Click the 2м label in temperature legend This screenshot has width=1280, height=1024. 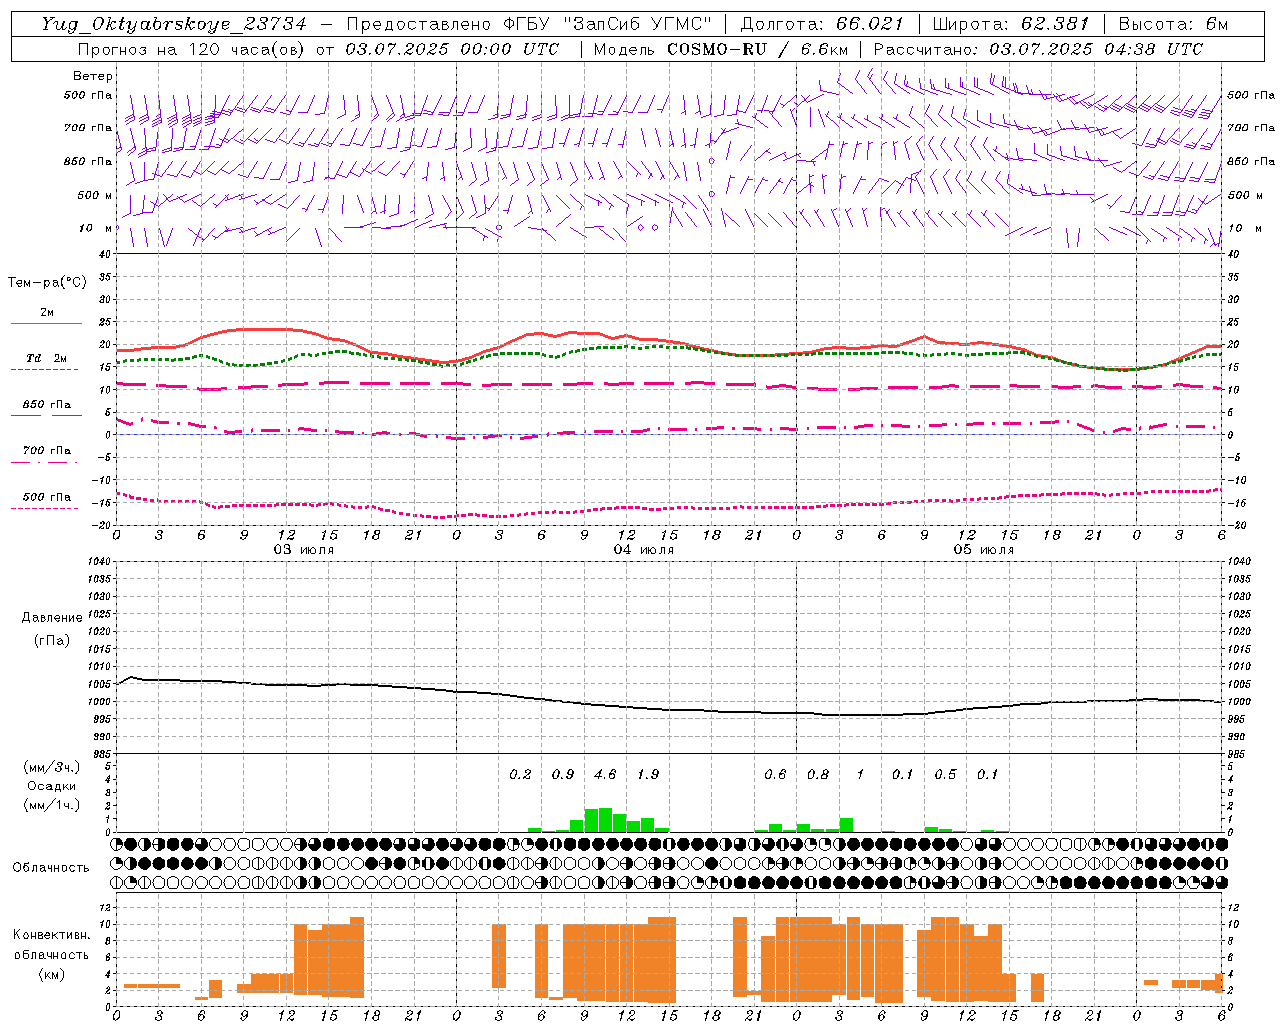[47, 313]
